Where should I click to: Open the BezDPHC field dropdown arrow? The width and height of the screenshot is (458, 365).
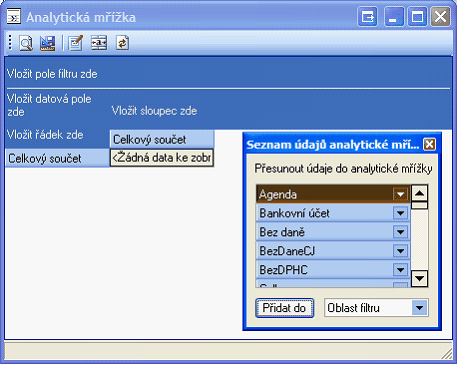pyautogui.click(x=400, y=270)
